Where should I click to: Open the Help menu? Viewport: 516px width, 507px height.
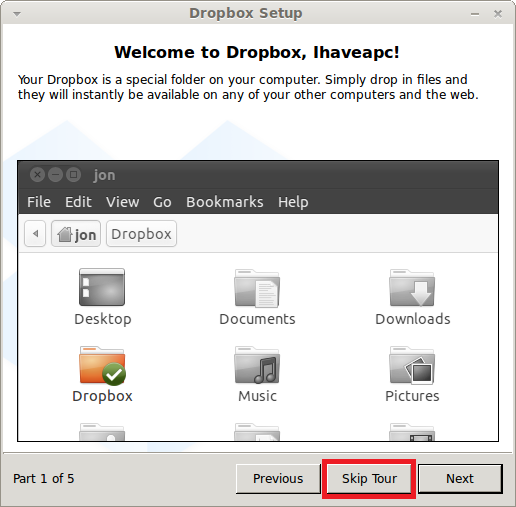tap(293, 202)
